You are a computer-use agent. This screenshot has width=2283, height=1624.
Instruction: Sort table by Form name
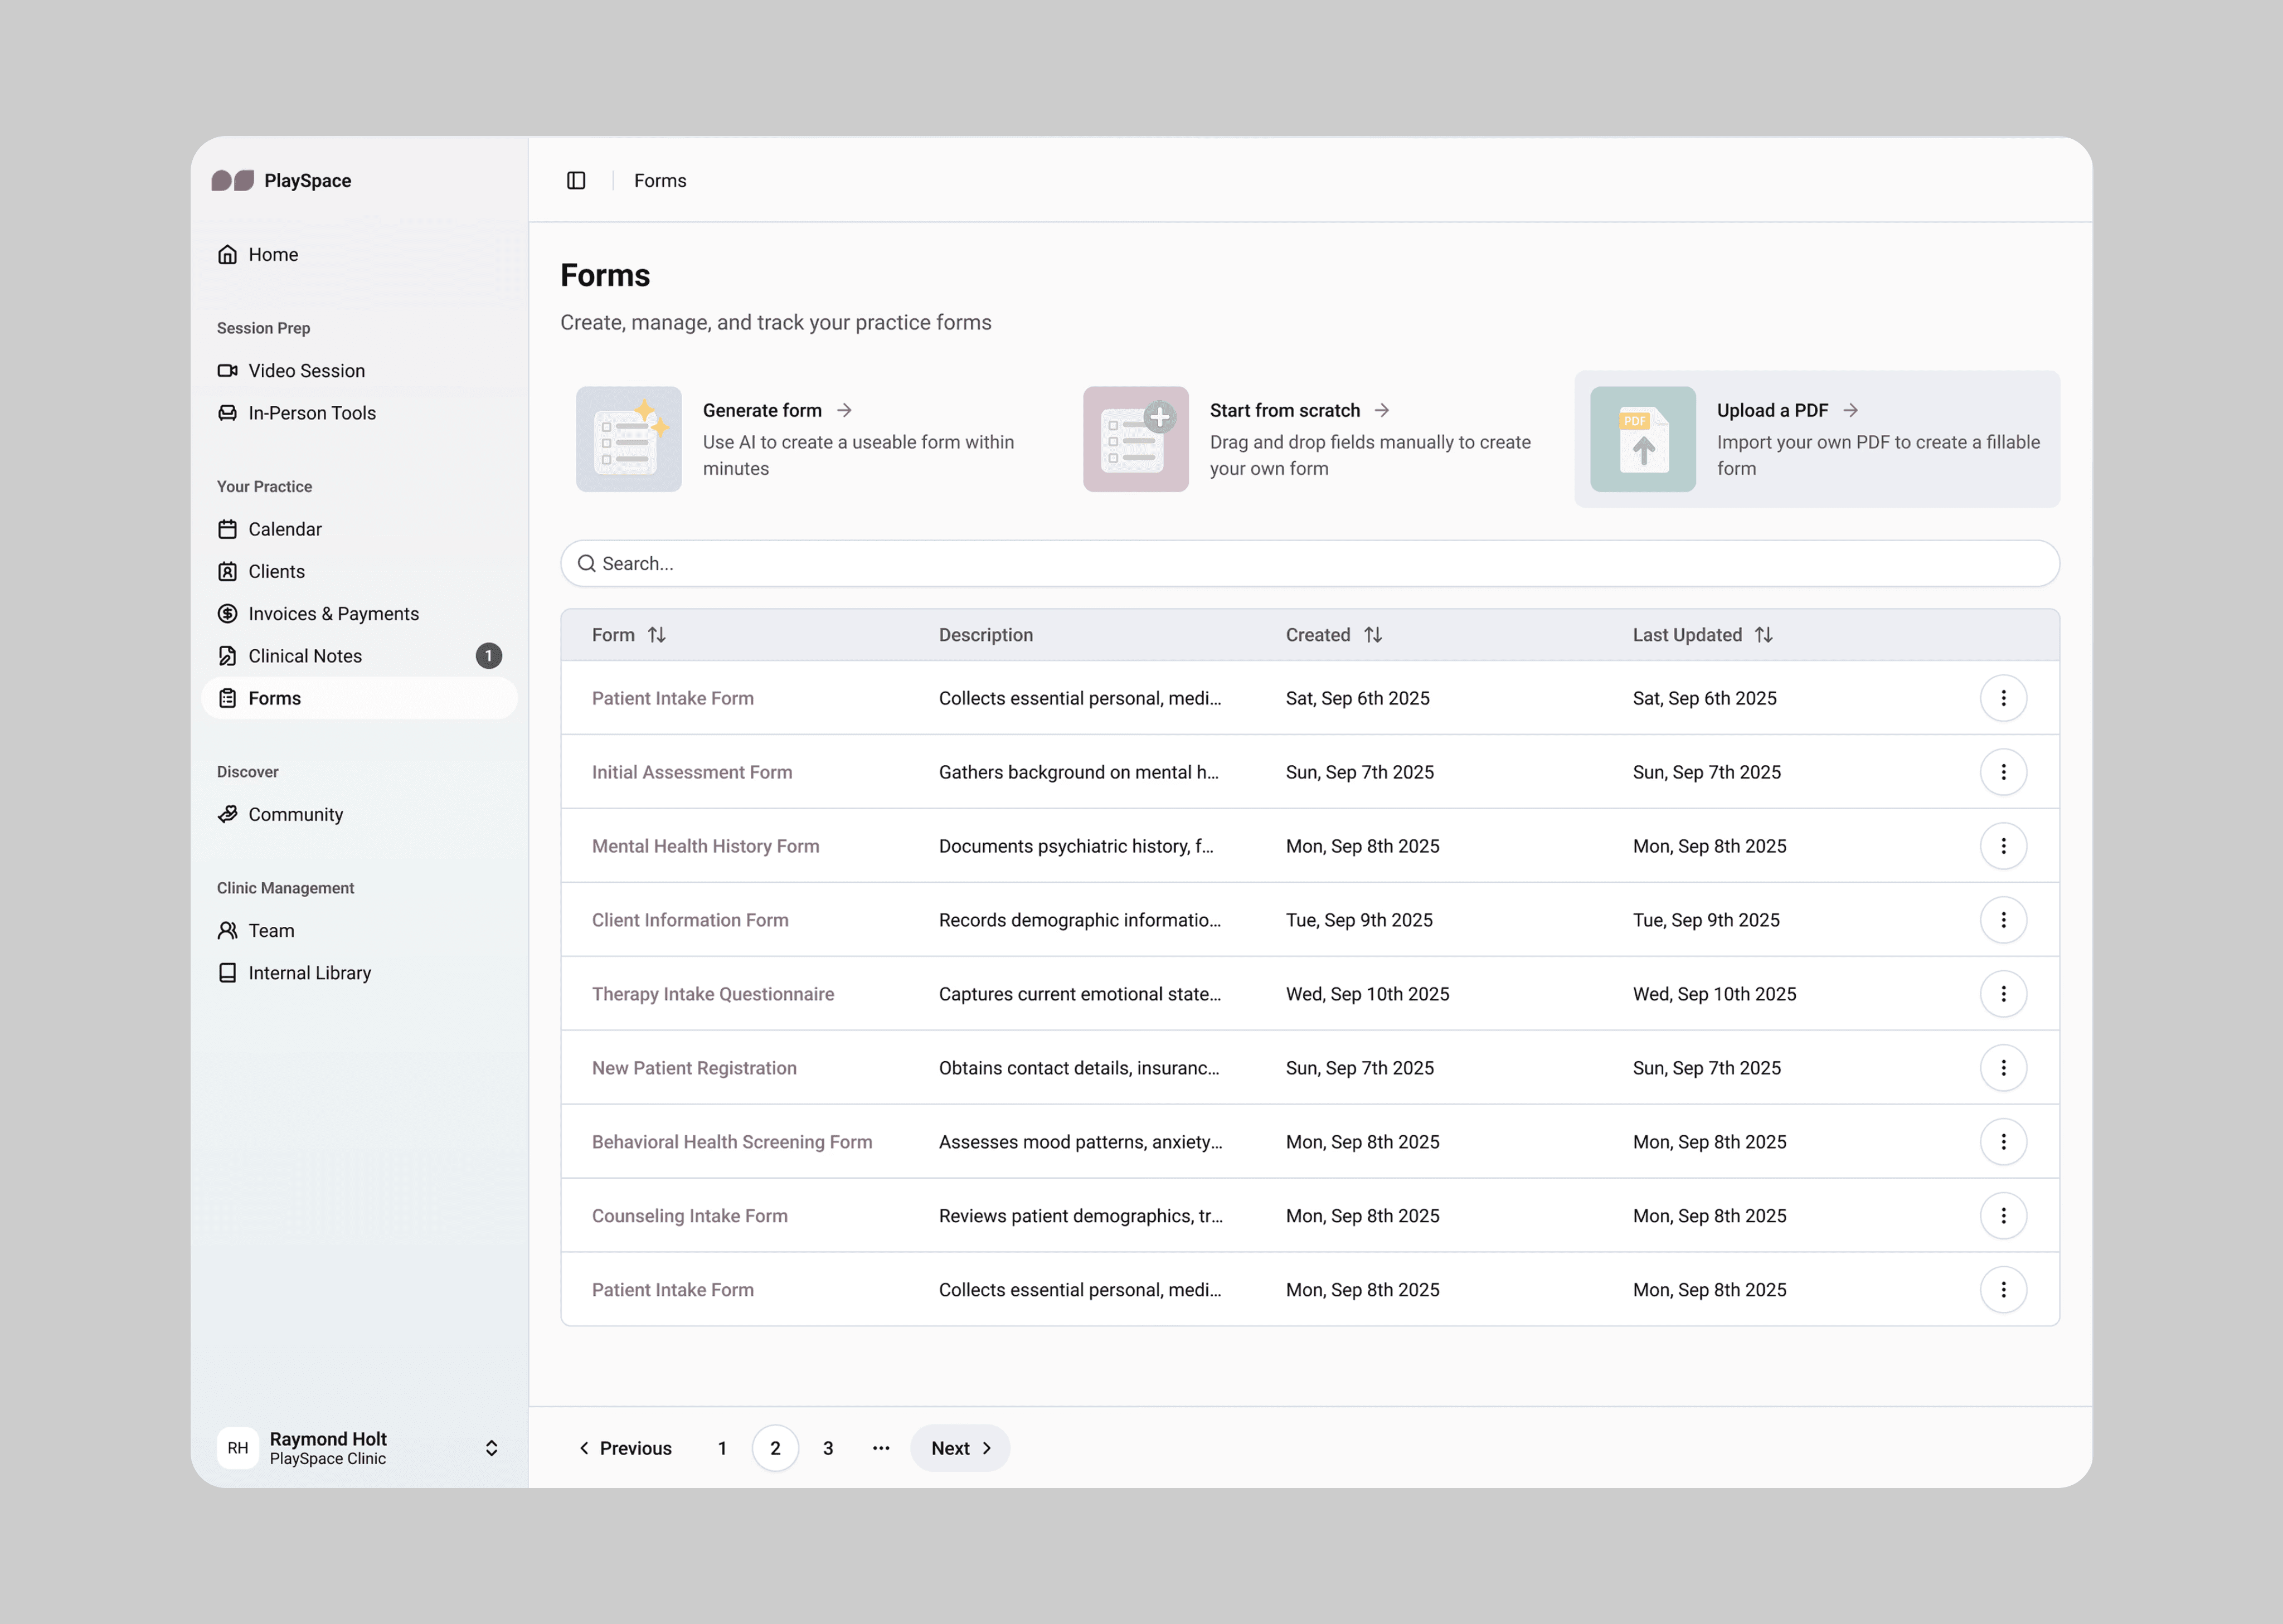point(656,635)
